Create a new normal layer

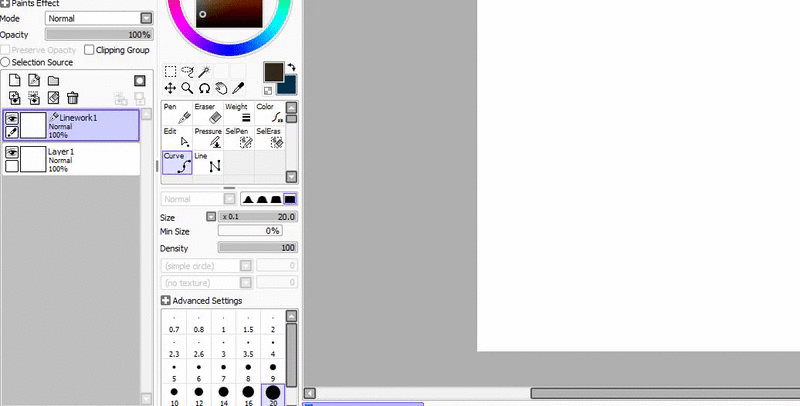(15, 80)
